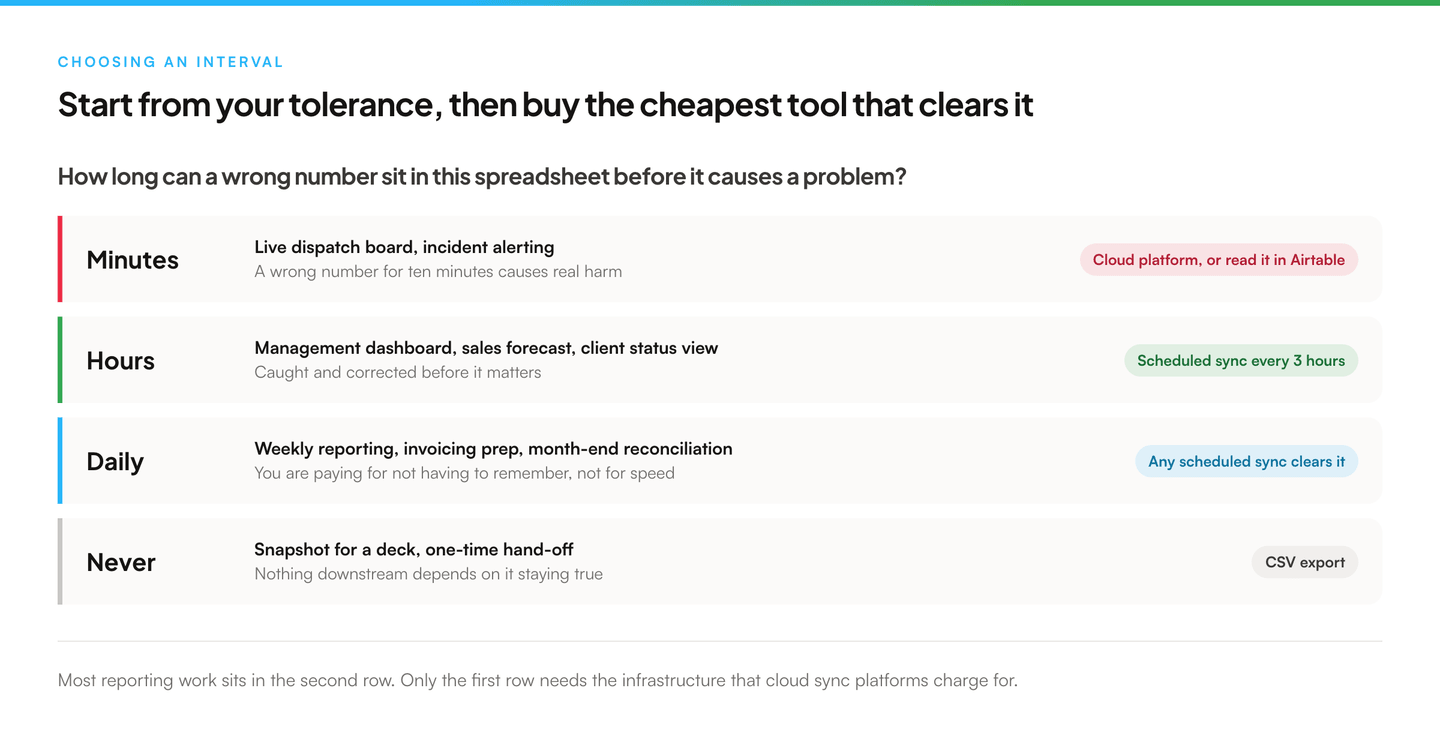1440x752 pixels.
Task: Click the gray accent bar on Never row
Action: (60, 561)
